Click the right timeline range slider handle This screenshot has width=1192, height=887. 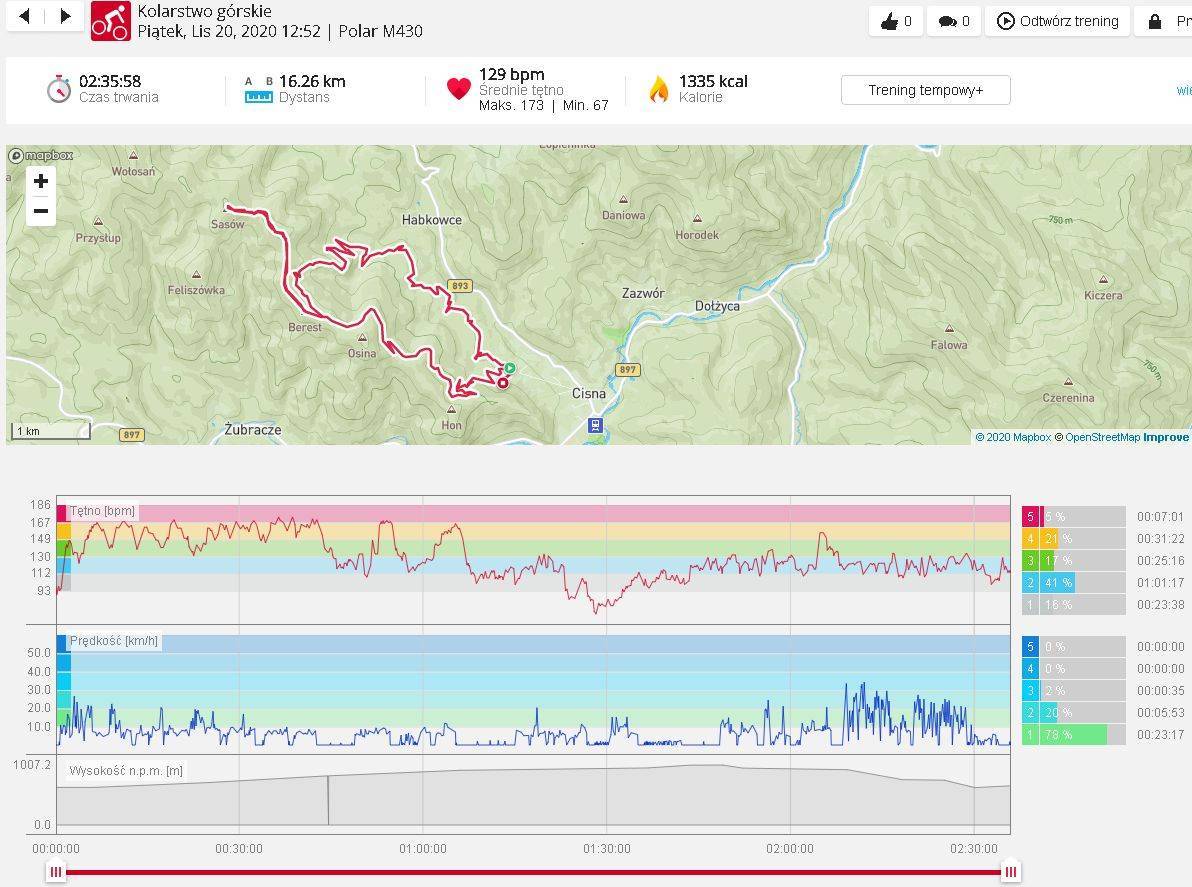click(x=1011, y=872)
